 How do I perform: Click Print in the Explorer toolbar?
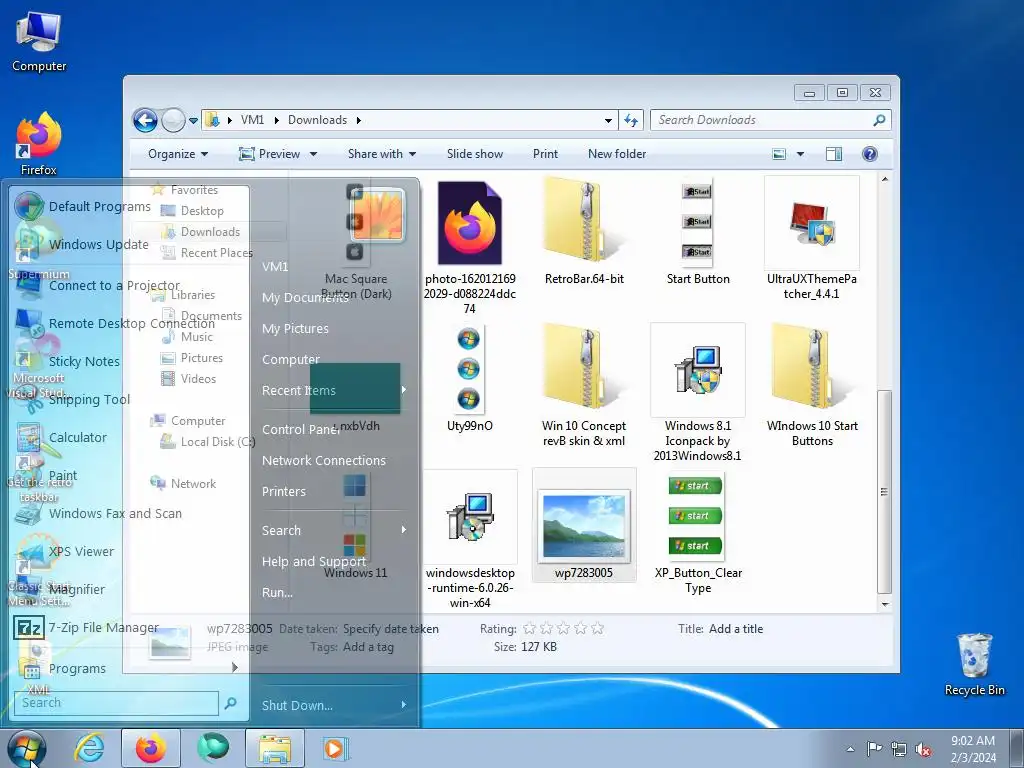point(545,154)
